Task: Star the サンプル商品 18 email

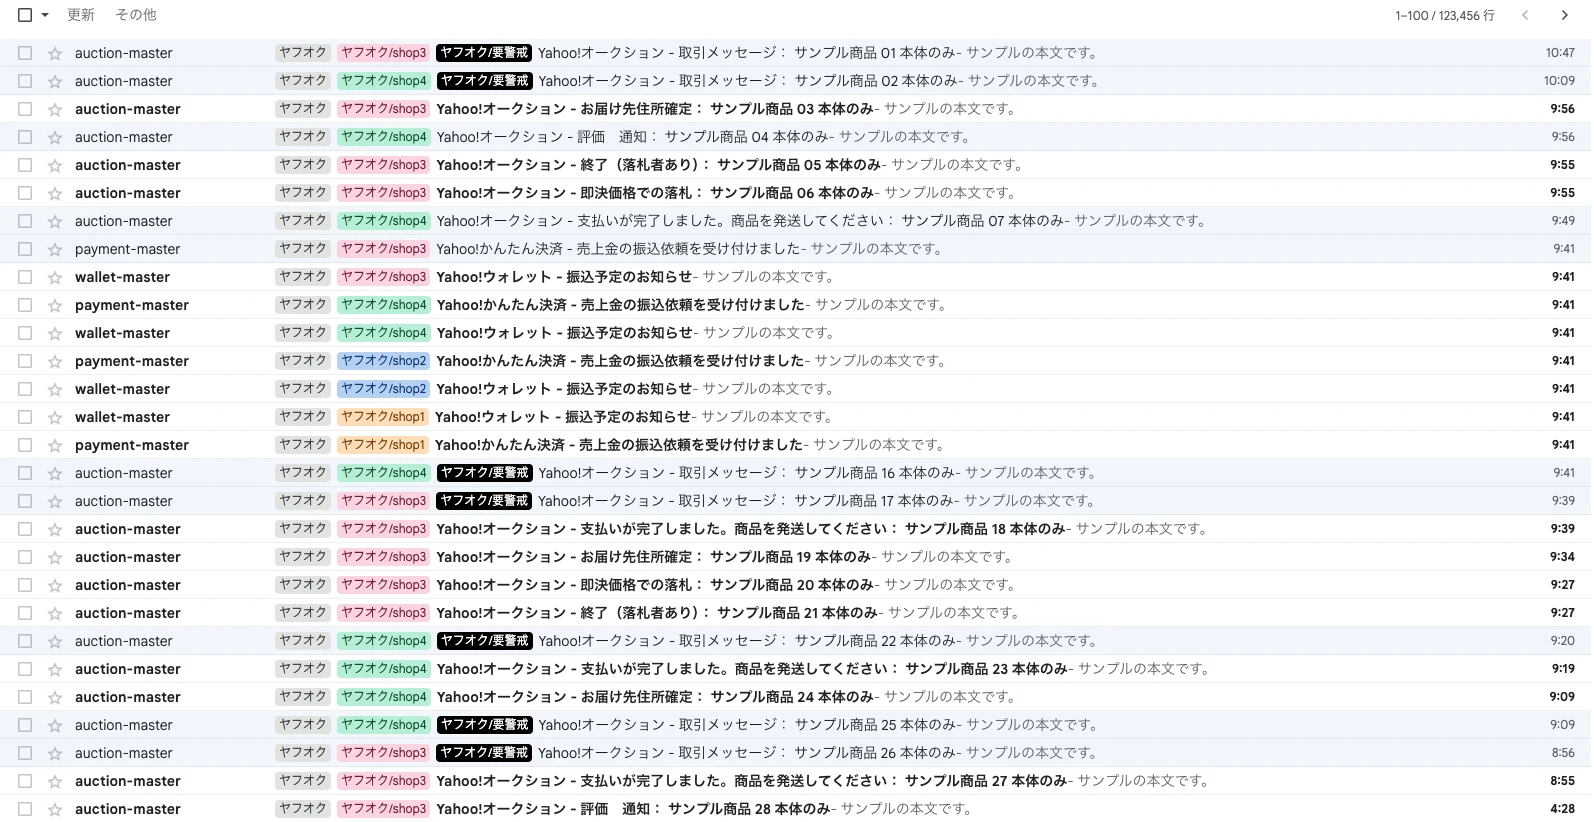Action: 55,529
